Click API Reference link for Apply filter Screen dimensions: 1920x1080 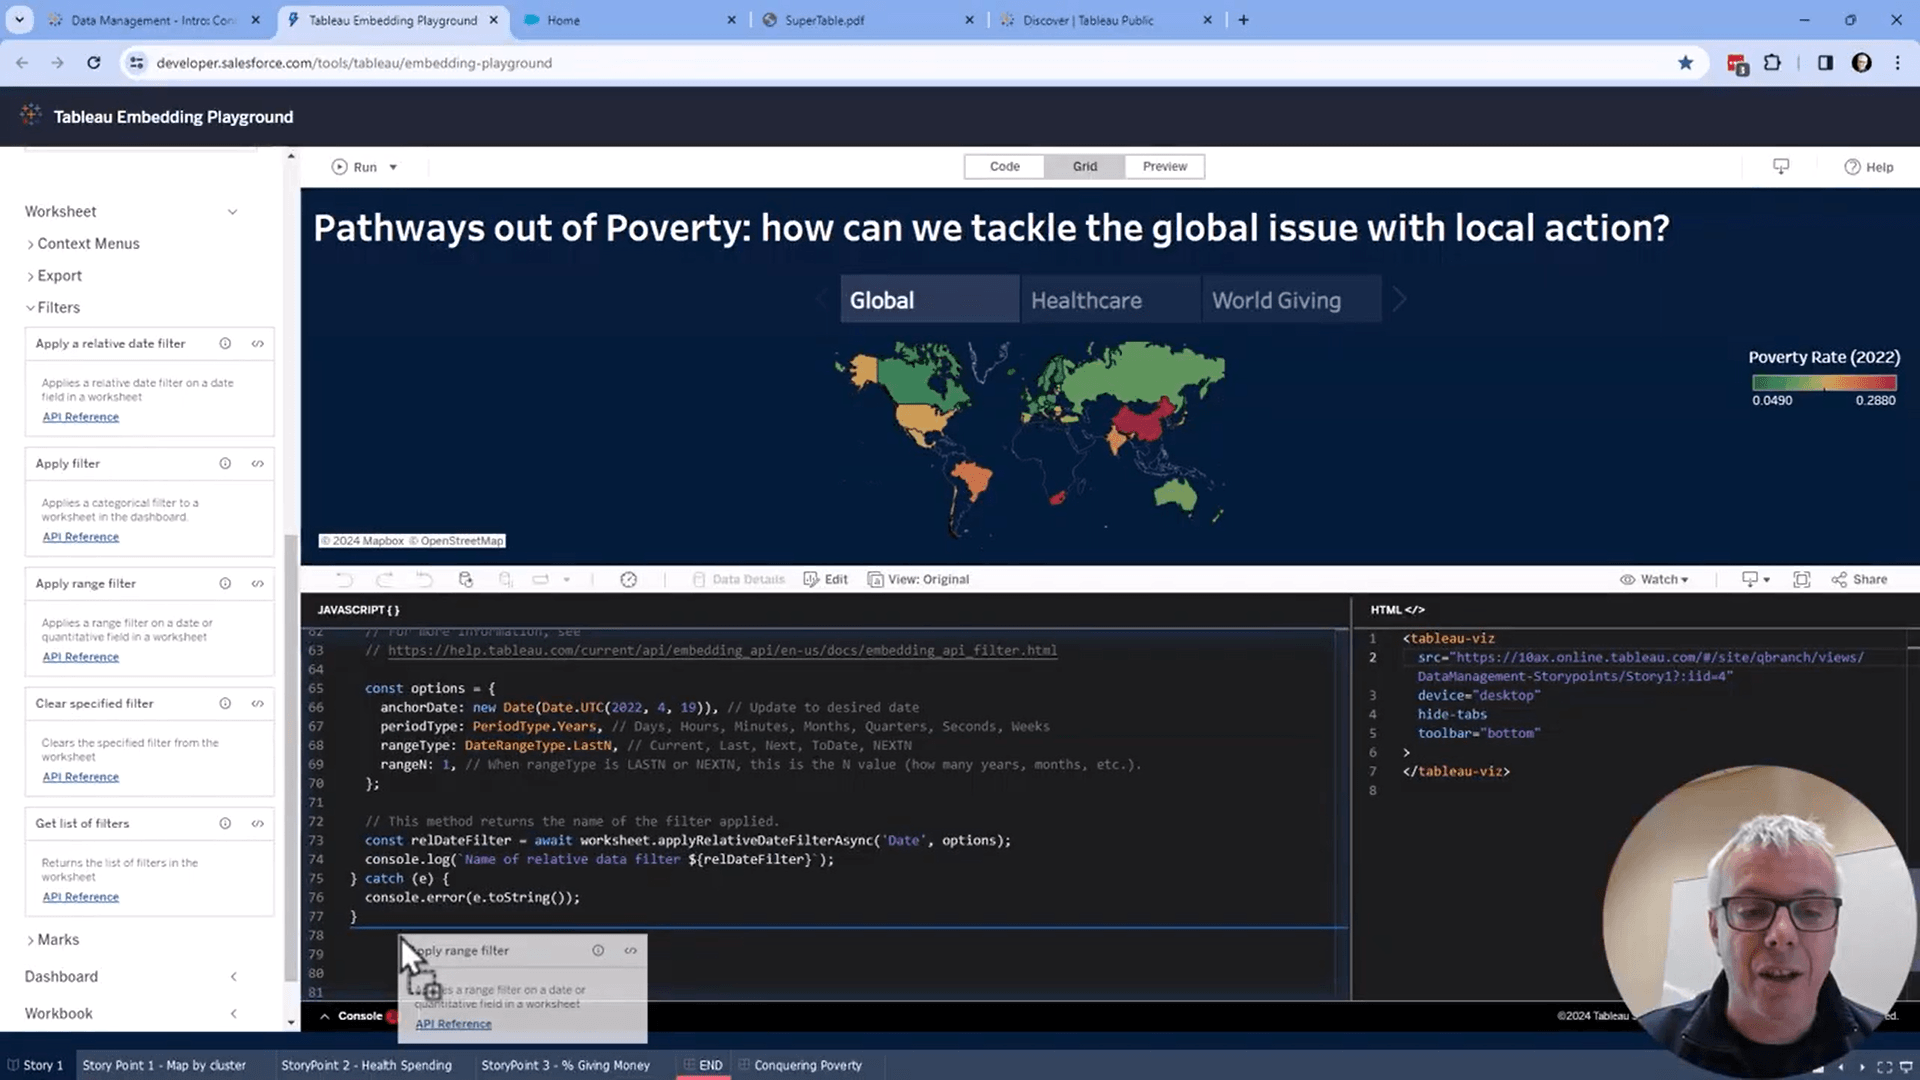(80, 535)
